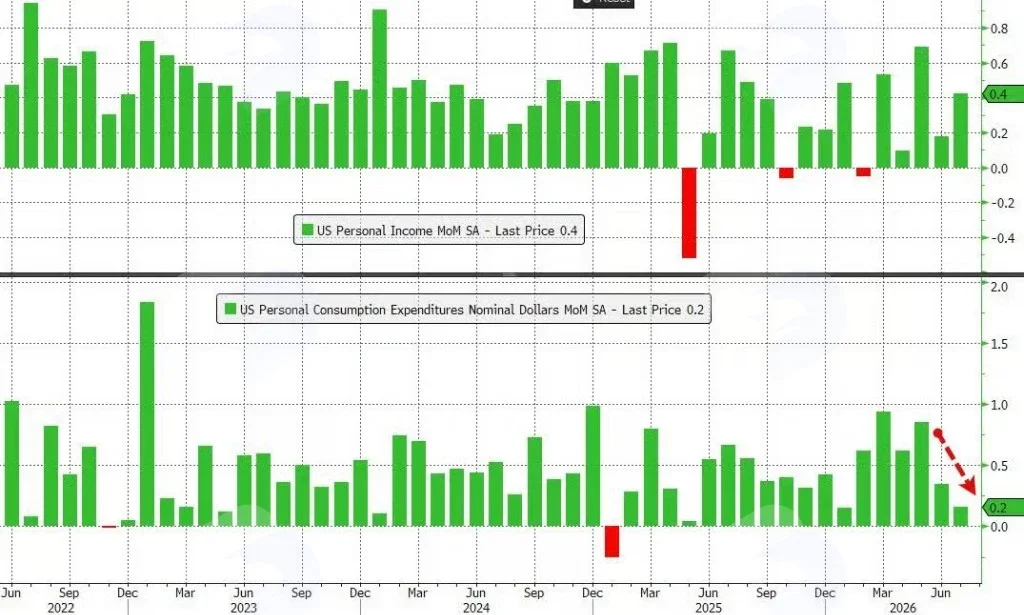Click the tallest consumption bar near Dec 2022
The width and height of the screenshot is (1024, 615).
click(147, 414)
